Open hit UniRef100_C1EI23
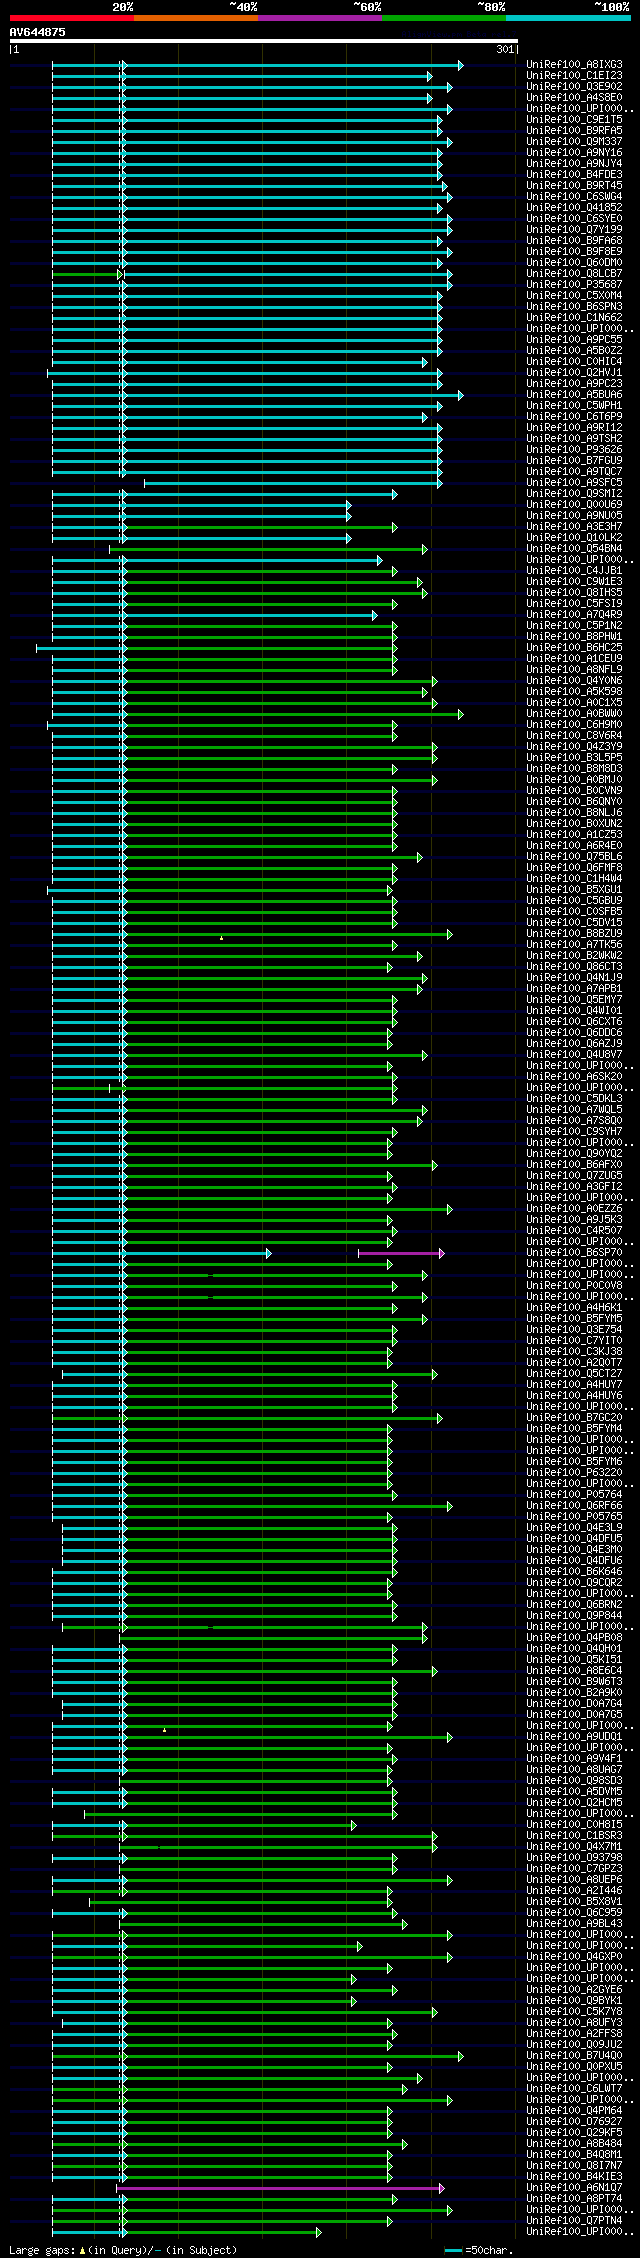Viewport: 640px width, 2258px height. coord(574,76)
